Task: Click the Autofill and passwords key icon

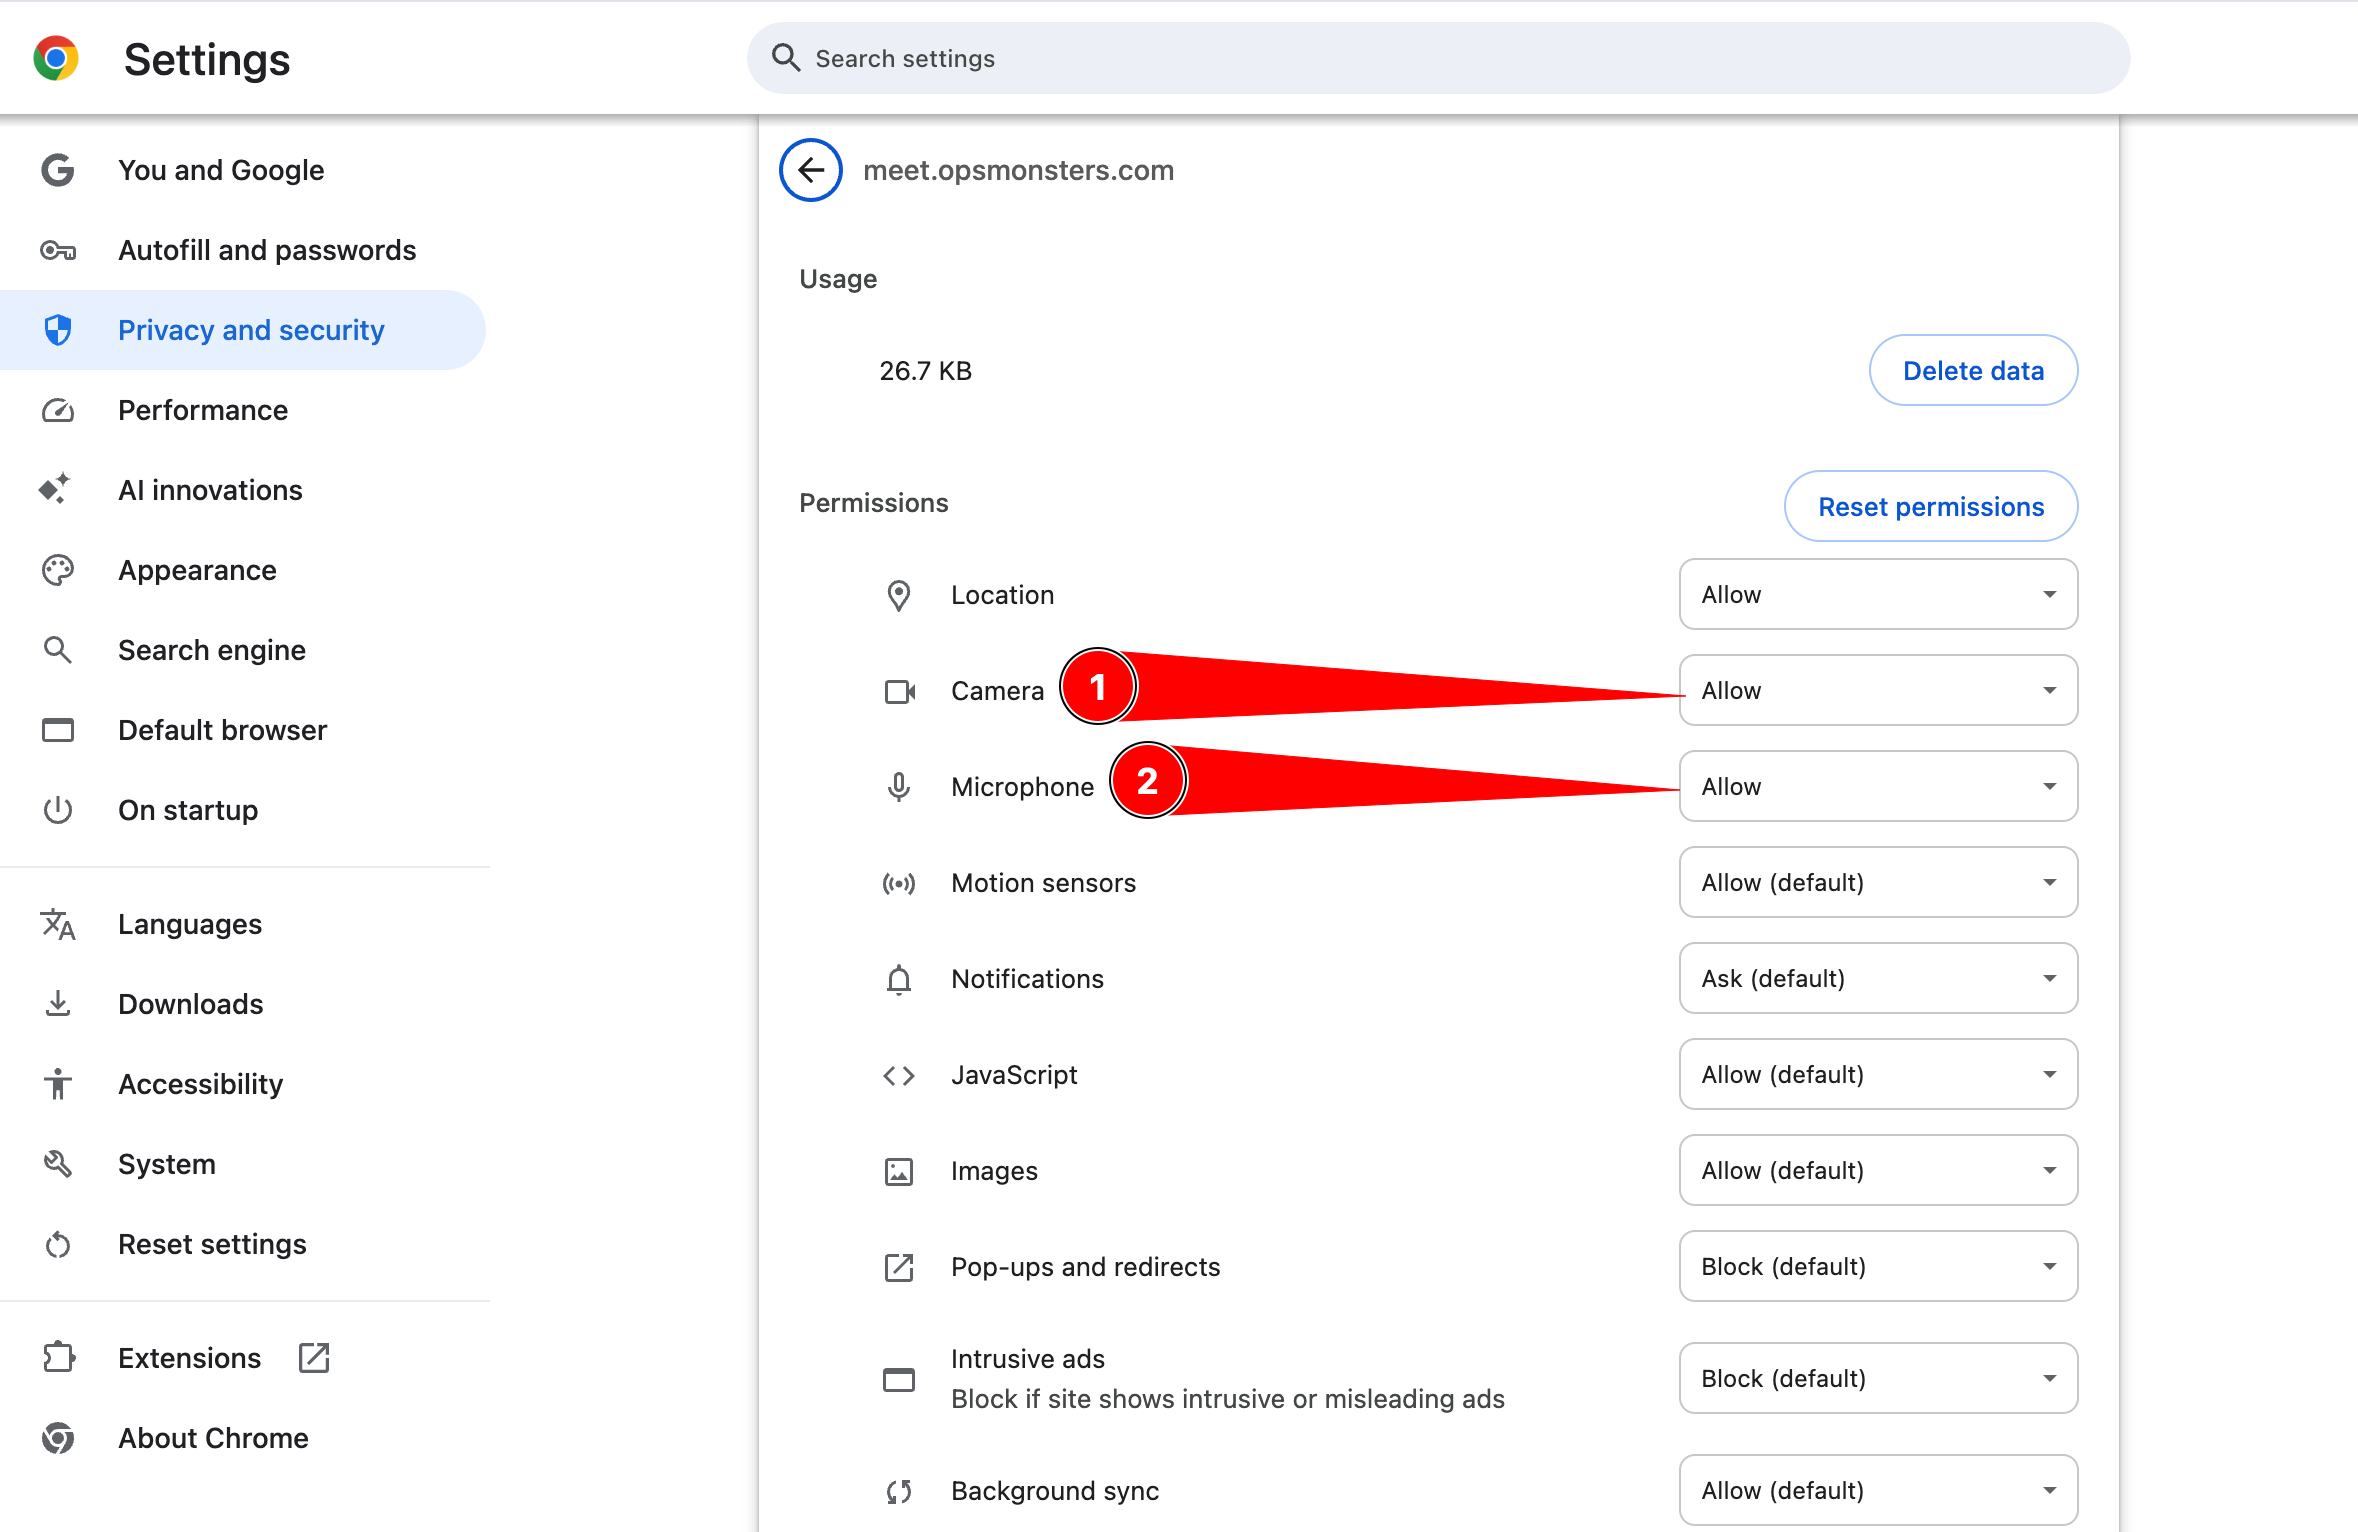Action: 58,250
